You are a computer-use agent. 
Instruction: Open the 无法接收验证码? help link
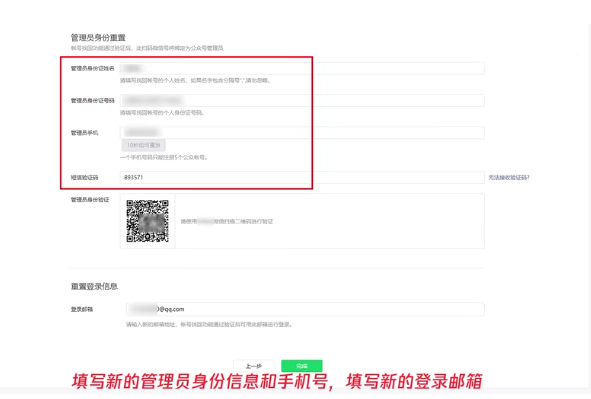point(509,177)
